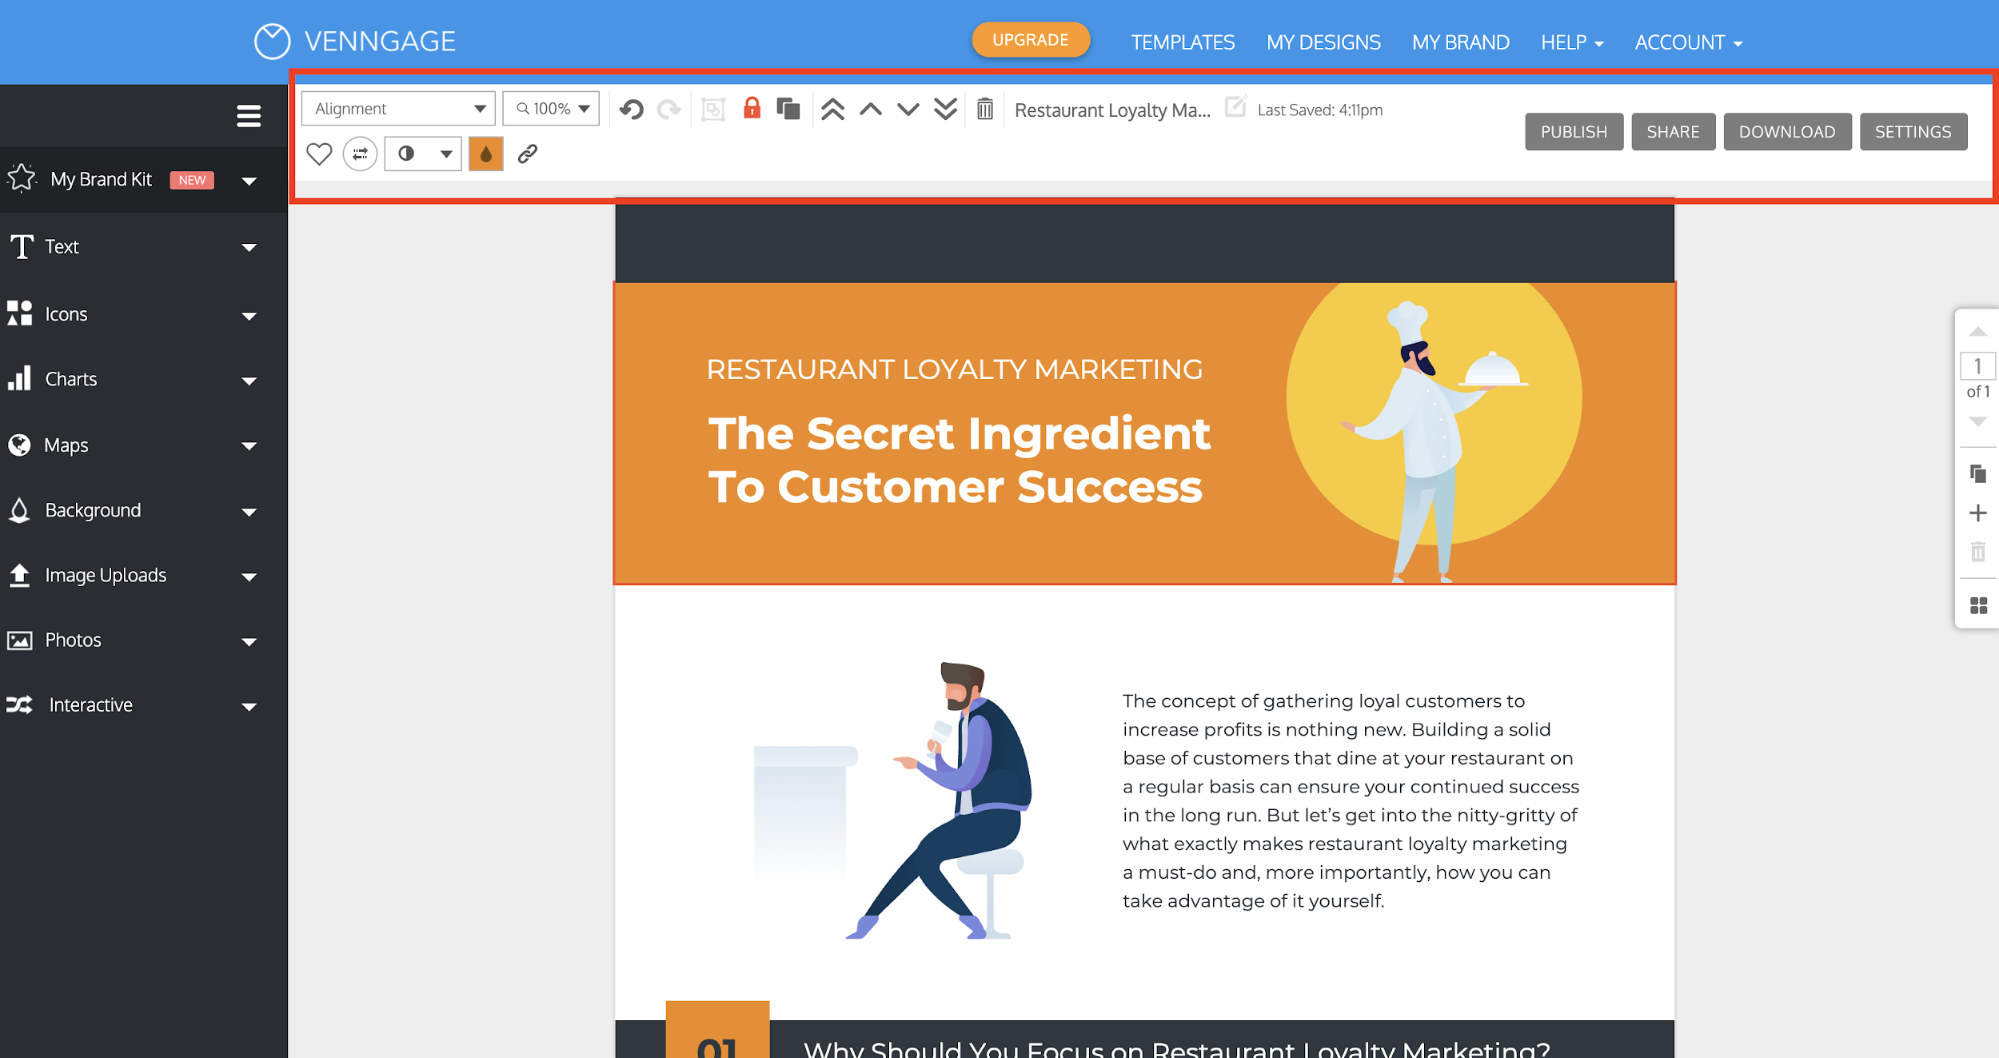The height and width of the screenshot is (1058, 1999).
Task: Click the heart favorite icon
Action: click(319, 154)
